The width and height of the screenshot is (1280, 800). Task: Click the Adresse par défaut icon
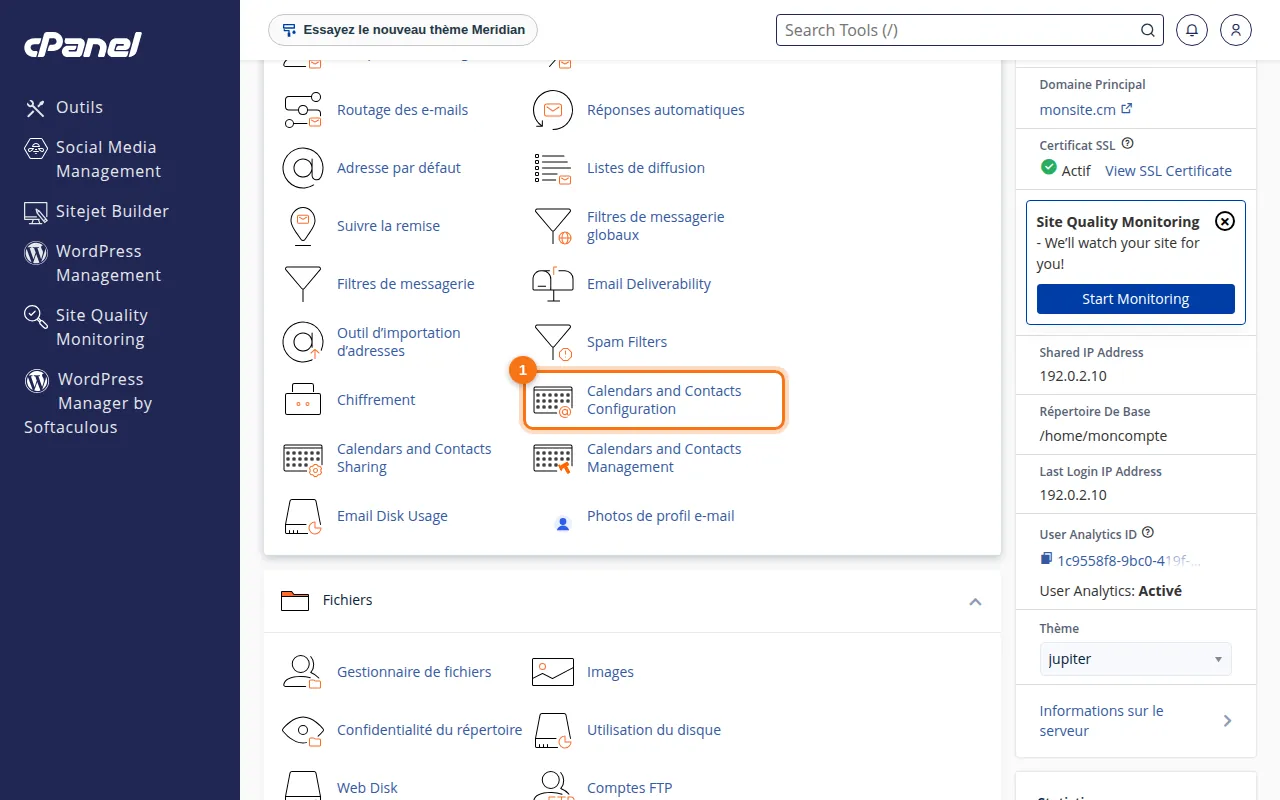(303, 168)
